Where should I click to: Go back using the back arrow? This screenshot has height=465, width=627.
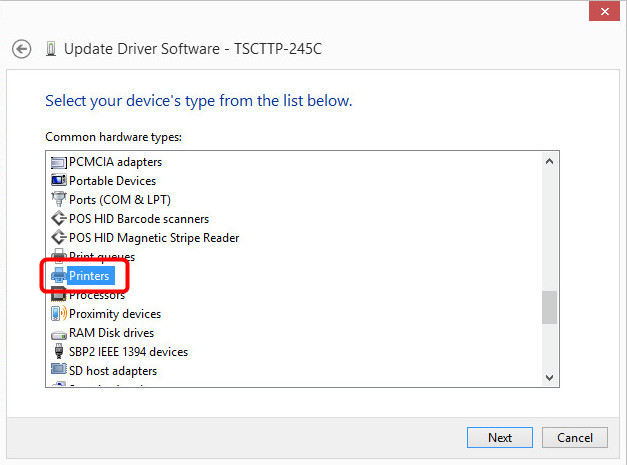pyautogui.click(x=22, y=48)
